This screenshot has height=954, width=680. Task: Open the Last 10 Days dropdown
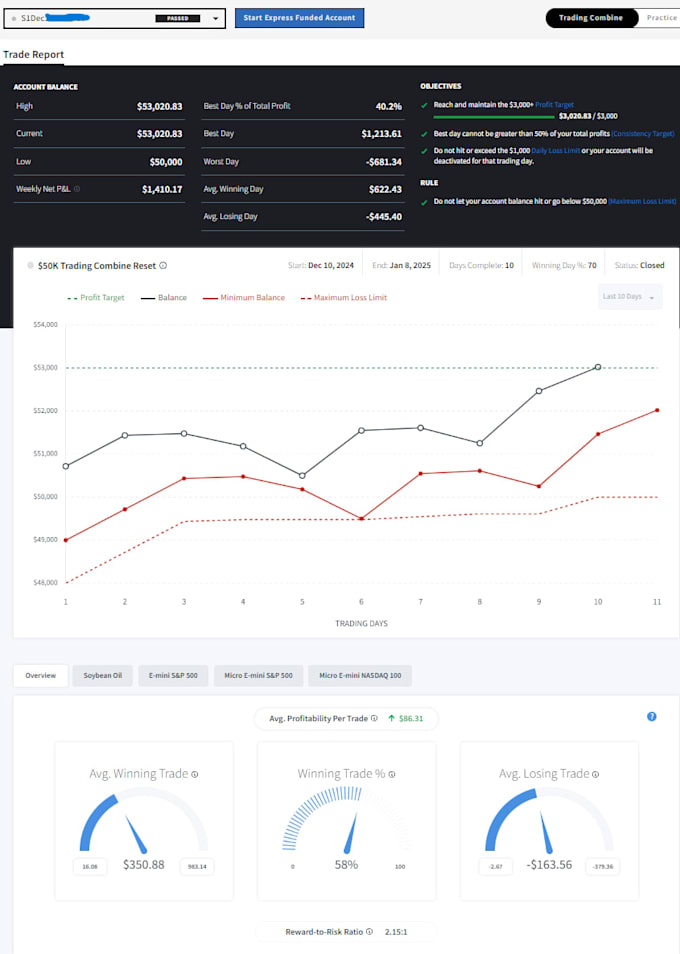[630, 297]
